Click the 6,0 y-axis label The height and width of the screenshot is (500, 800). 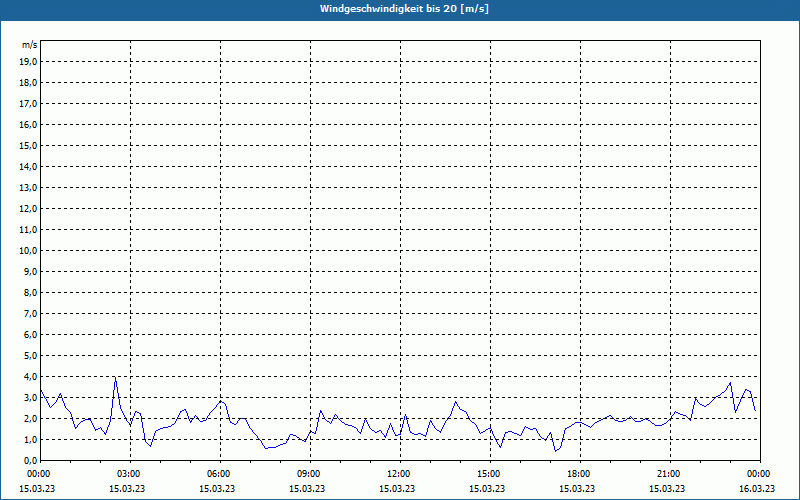coord(30,335)
